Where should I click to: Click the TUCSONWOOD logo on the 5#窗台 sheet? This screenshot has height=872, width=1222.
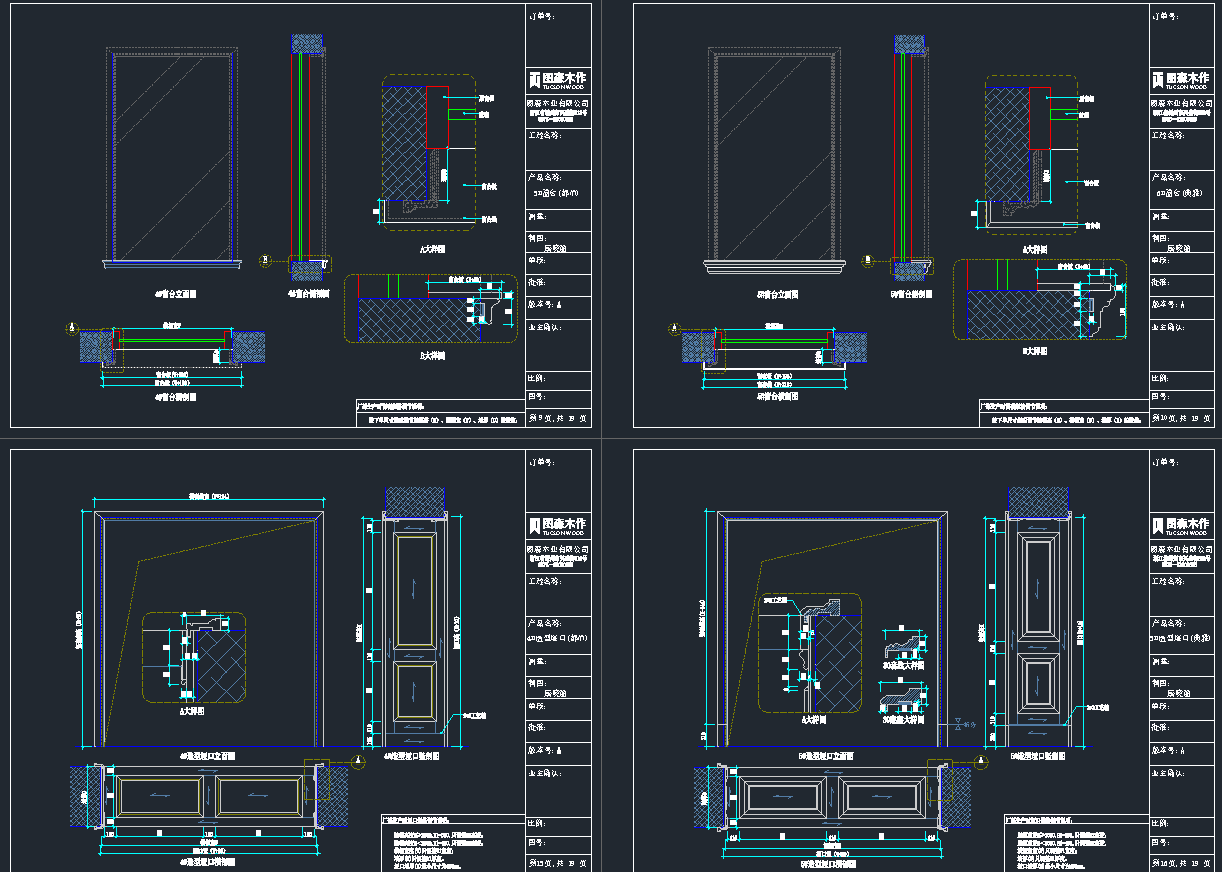[1182, 80]
